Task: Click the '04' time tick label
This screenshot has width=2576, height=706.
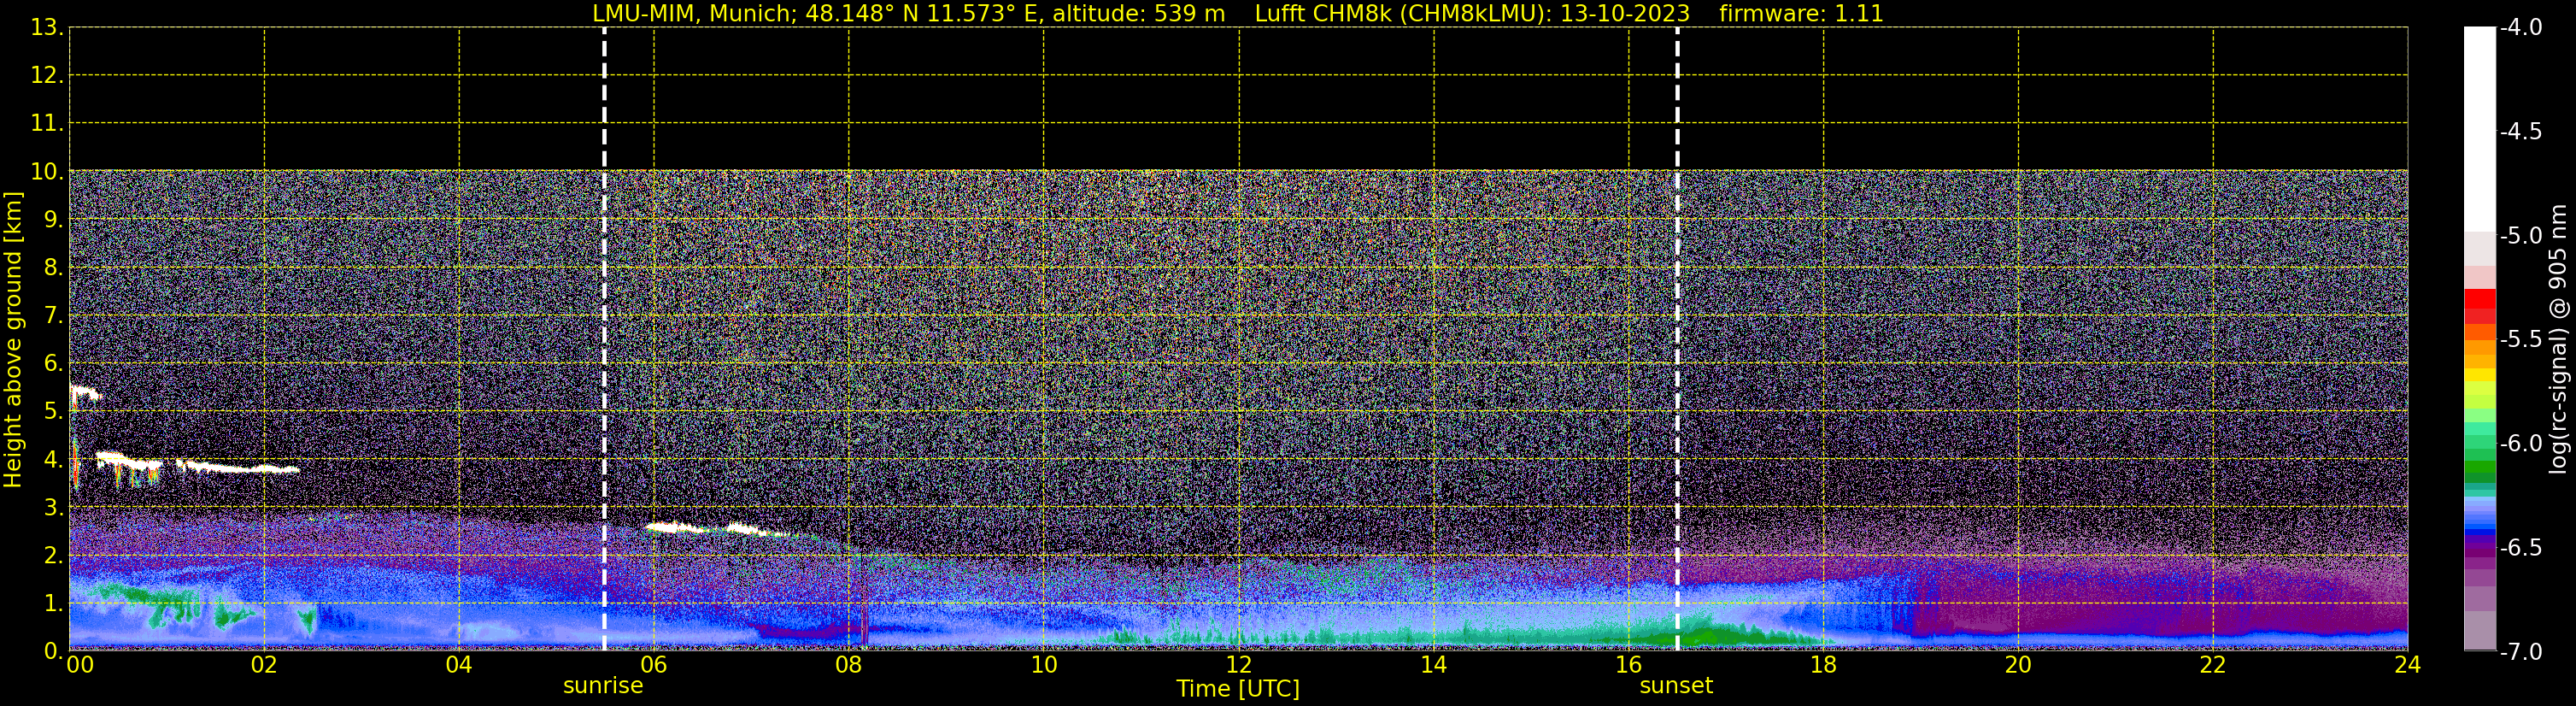Action: click(459, 665)
